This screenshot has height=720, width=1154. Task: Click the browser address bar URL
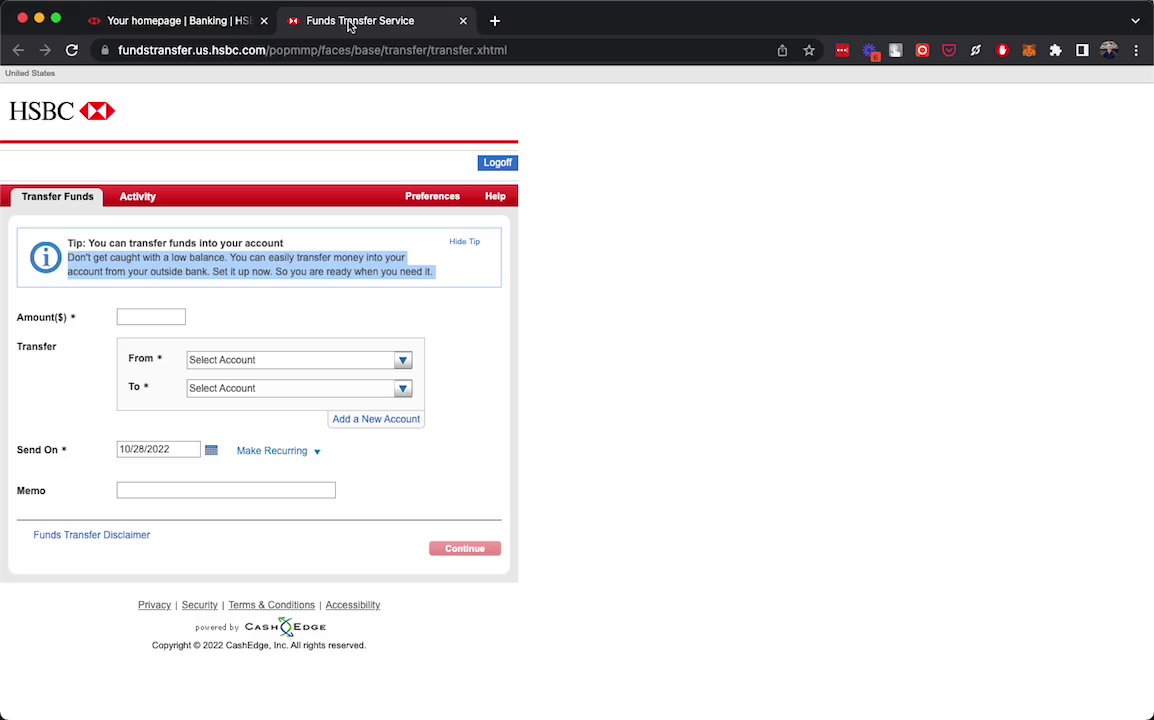click(312, 50)
